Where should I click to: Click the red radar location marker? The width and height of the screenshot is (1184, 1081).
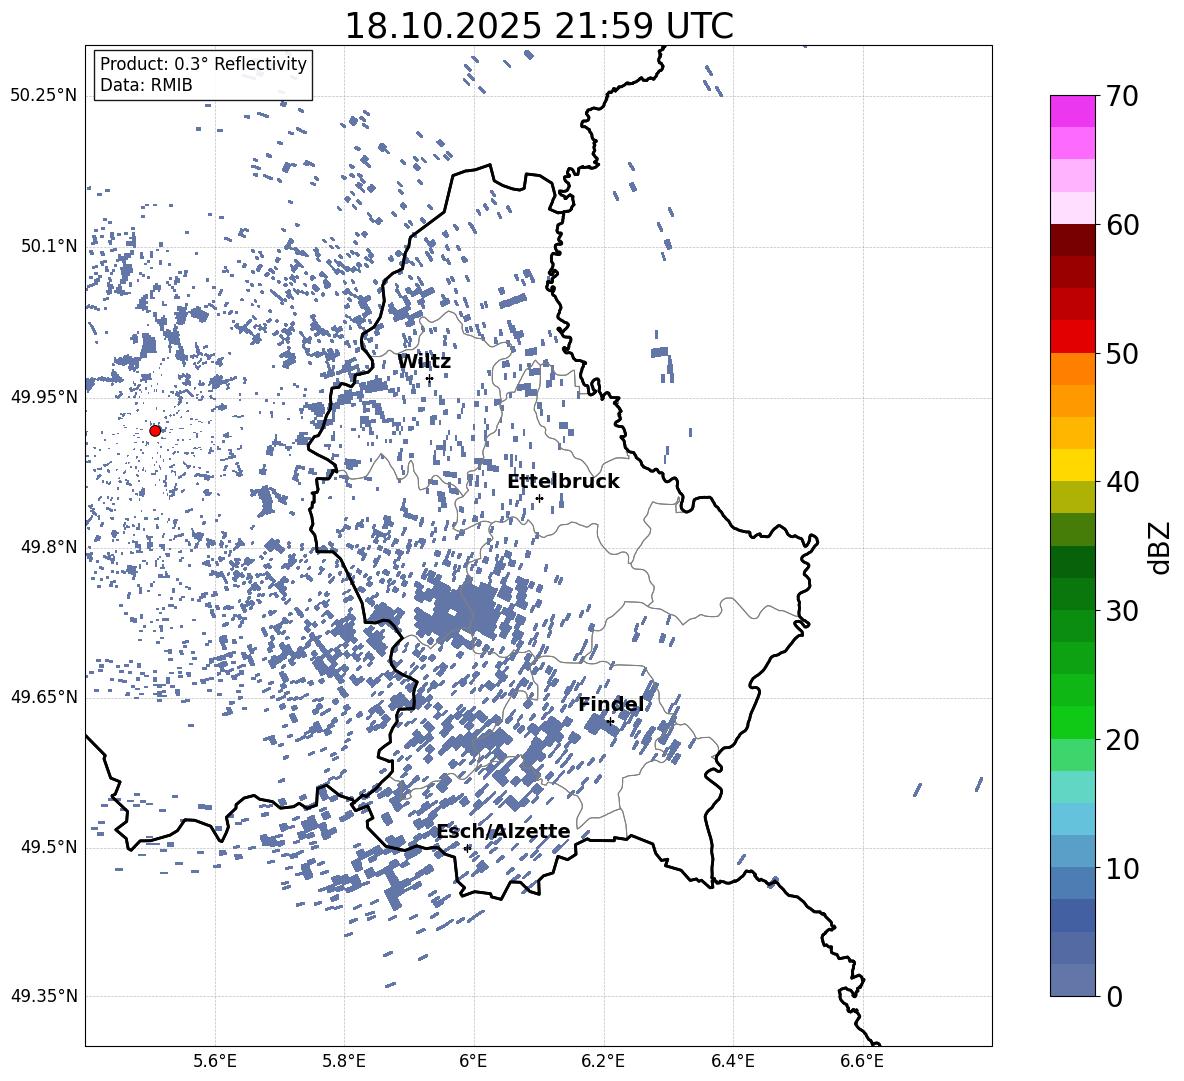[x=155, y=431]
